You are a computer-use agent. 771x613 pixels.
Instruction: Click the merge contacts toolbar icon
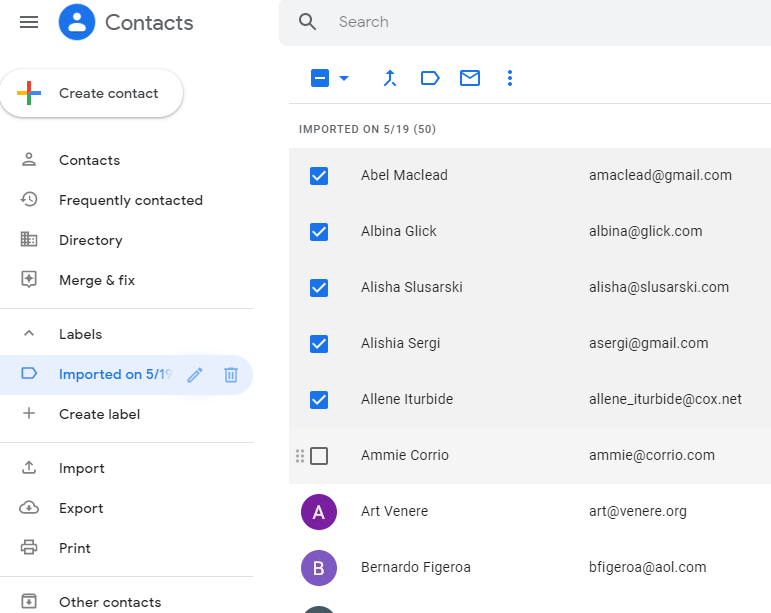390,78
